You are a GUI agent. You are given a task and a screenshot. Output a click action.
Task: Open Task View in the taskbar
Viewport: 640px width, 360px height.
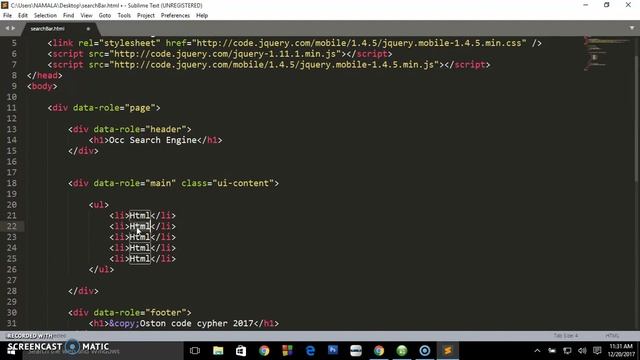point(195,351)
